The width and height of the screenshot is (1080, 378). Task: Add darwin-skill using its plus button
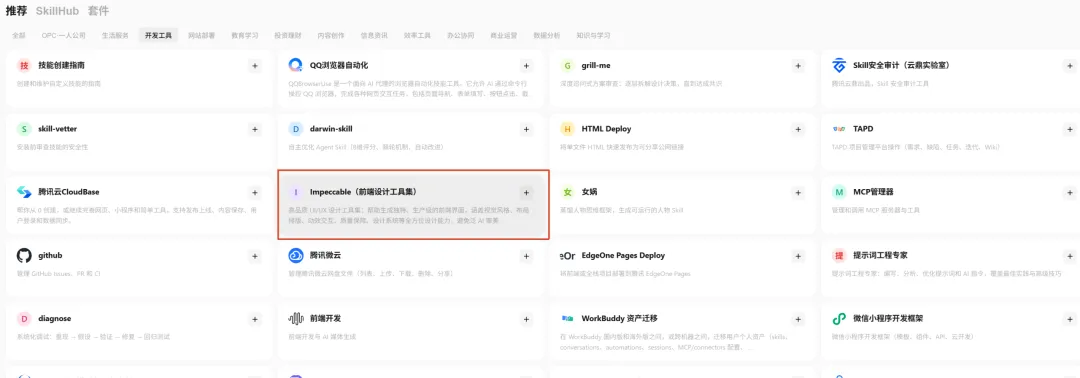(x=526, y=129)
